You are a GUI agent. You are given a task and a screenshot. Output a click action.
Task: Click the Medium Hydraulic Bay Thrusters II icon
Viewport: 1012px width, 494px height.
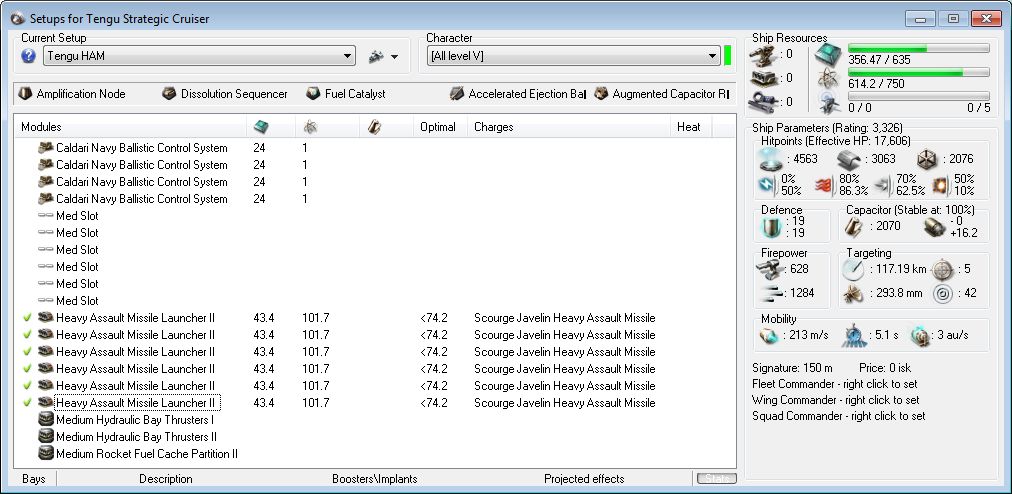[x=45, y=437]
